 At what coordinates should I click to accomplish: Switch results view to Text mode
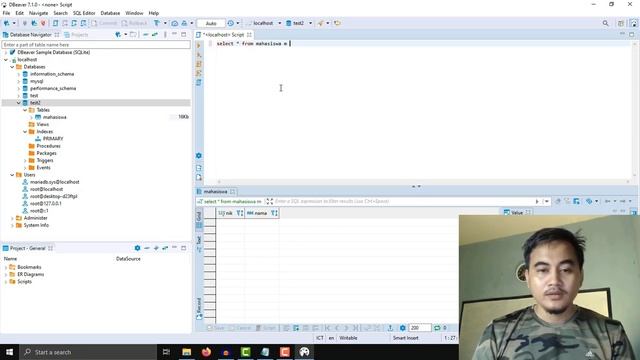click(199, 244)
